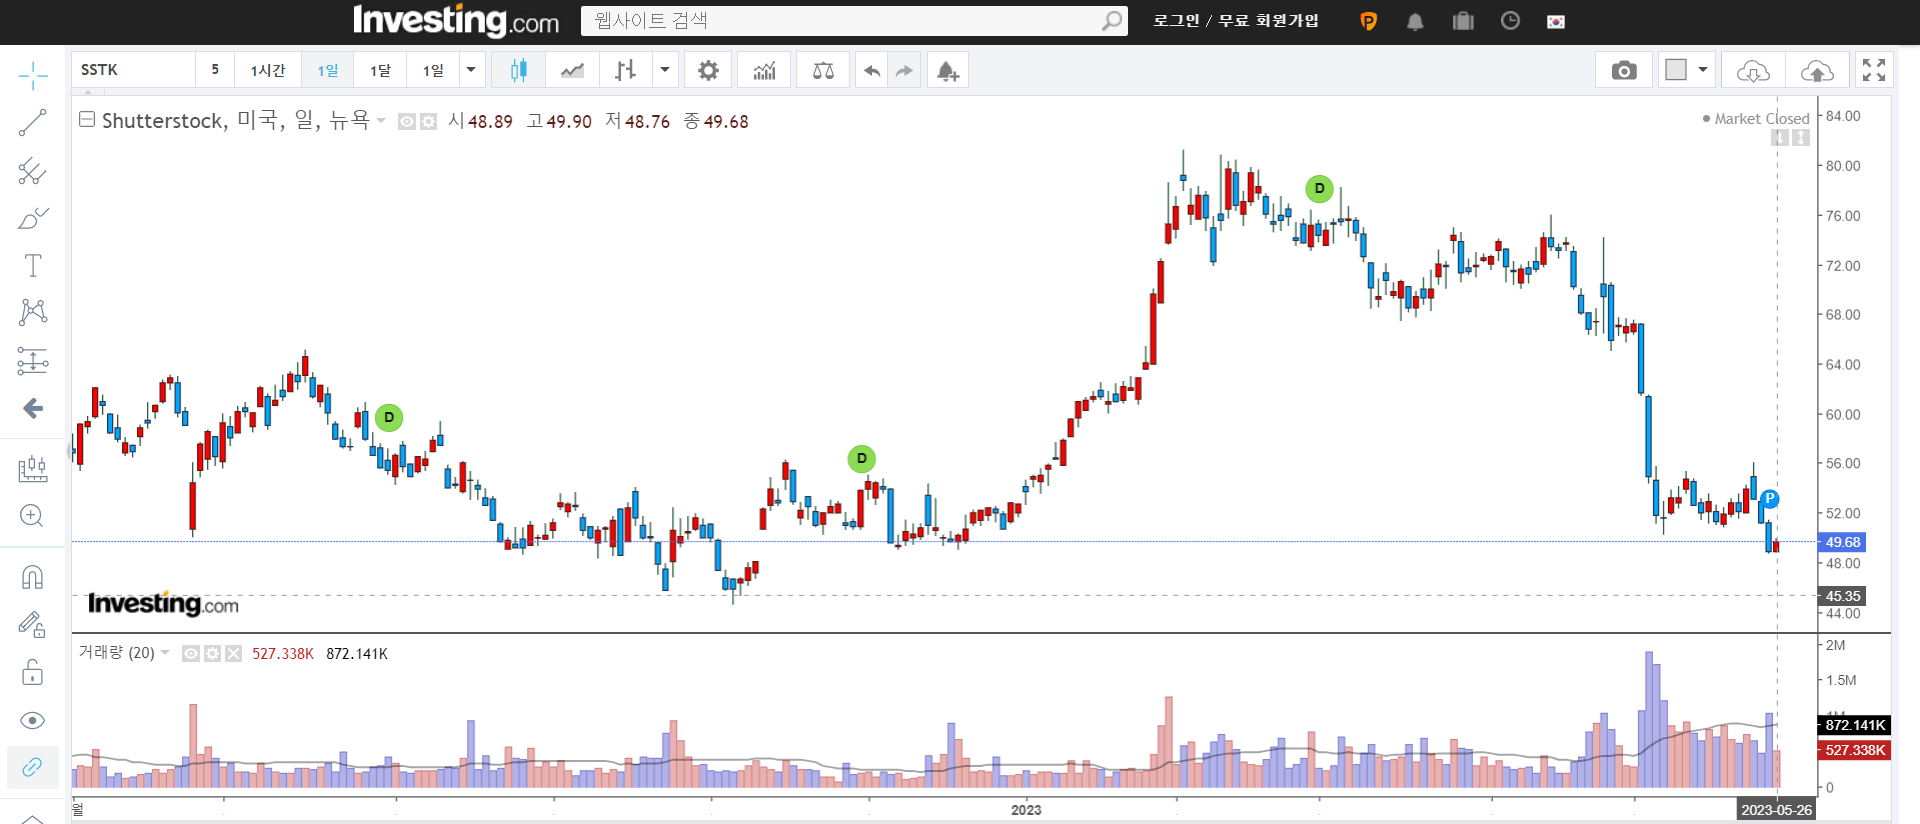Open chart properties gear settings
The width and height of the screenshot is (1920, 824).
[x=708, y=70]
